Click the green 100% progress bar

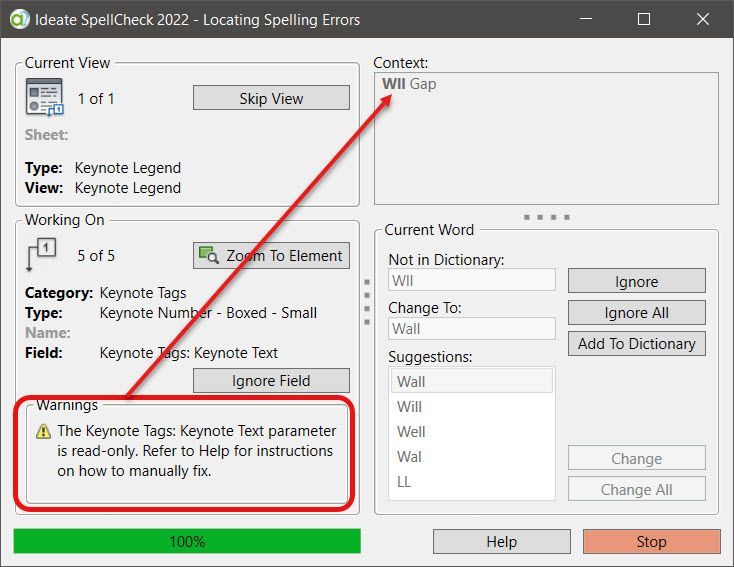[x=187, y=541]
